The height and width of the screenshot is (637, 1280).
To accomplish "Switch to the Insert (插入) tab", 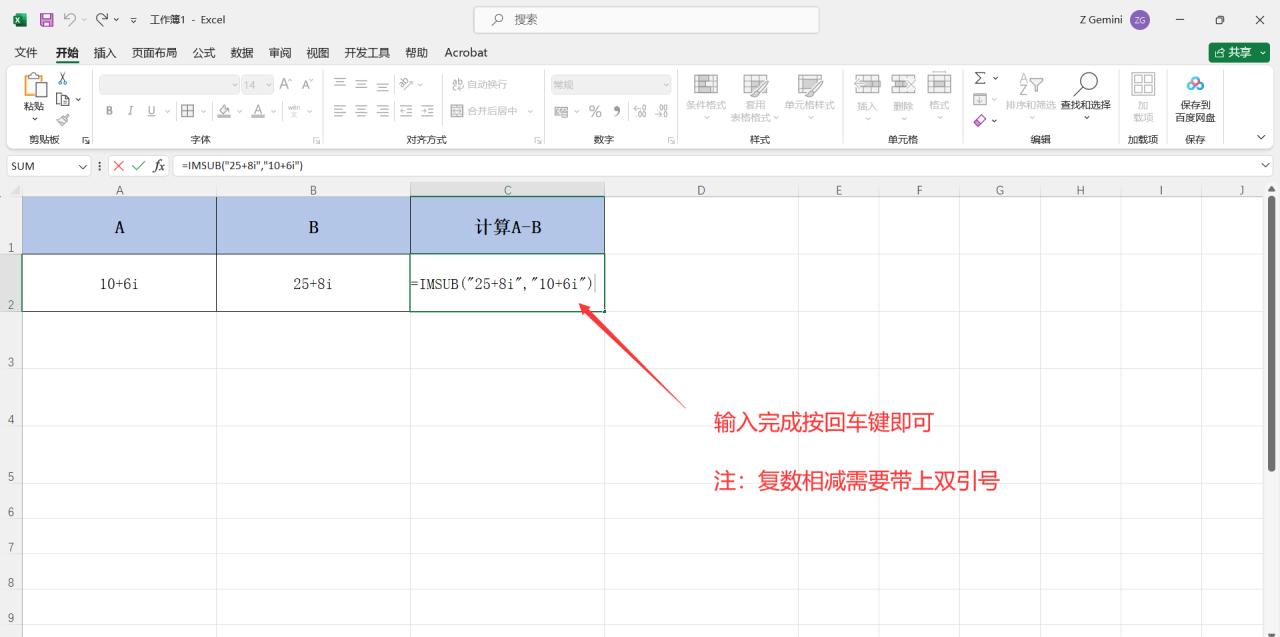I will (105, 52).
